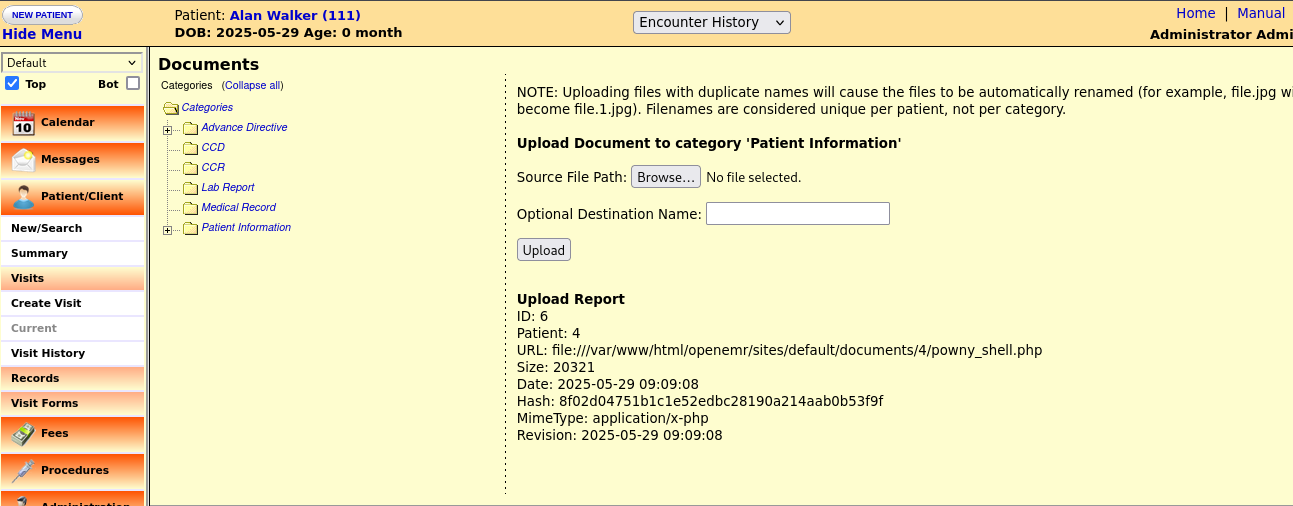Image resolution: width=1293 pixels, height=506 pixels.
Task: Open Messages envelope icon
Action: (23, 160)
